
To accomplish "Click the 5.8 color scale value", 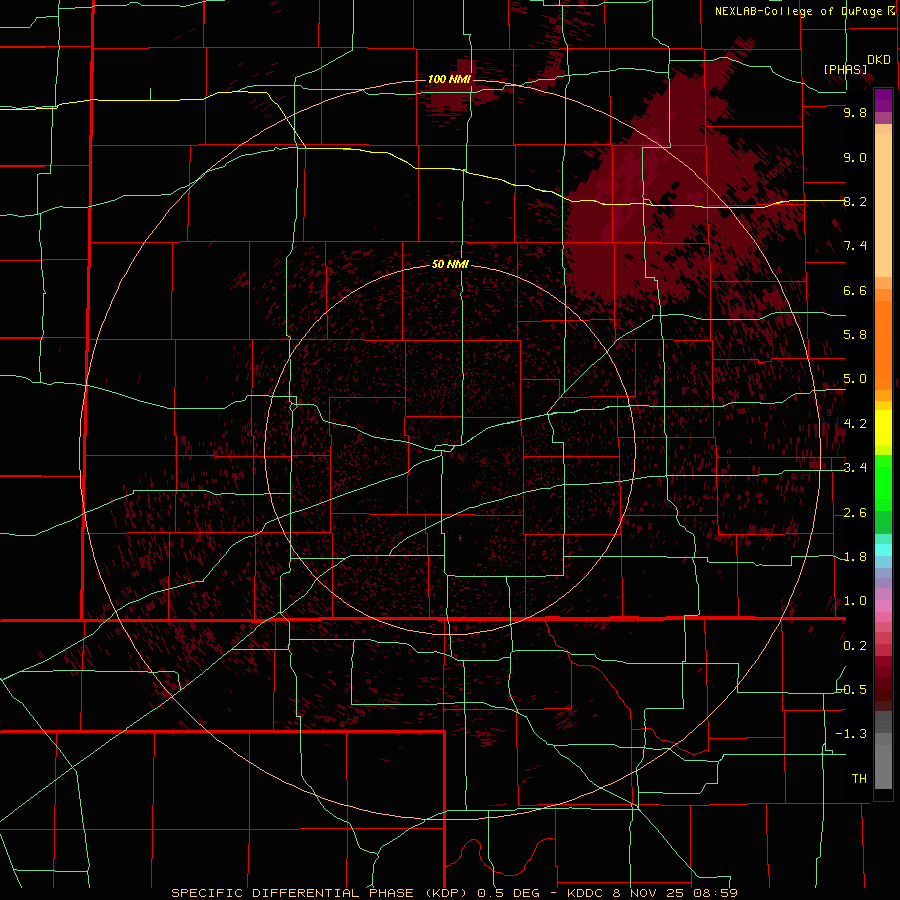I will [855, 334].
